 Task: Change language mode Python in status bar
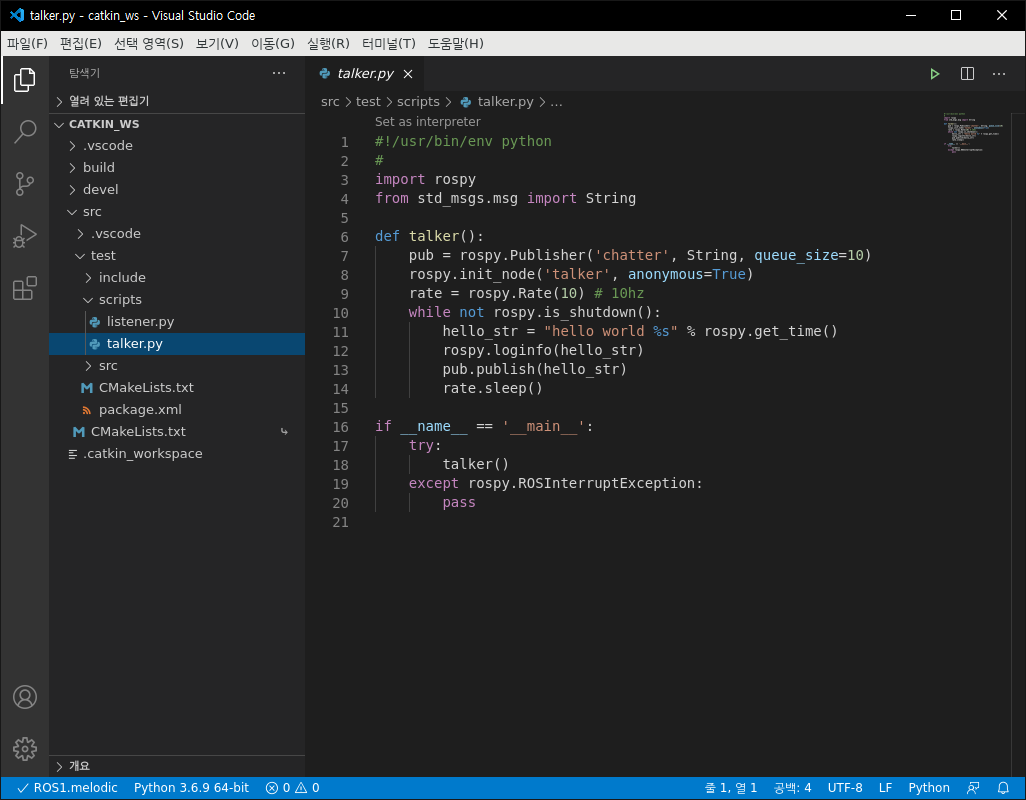(929, 788)
